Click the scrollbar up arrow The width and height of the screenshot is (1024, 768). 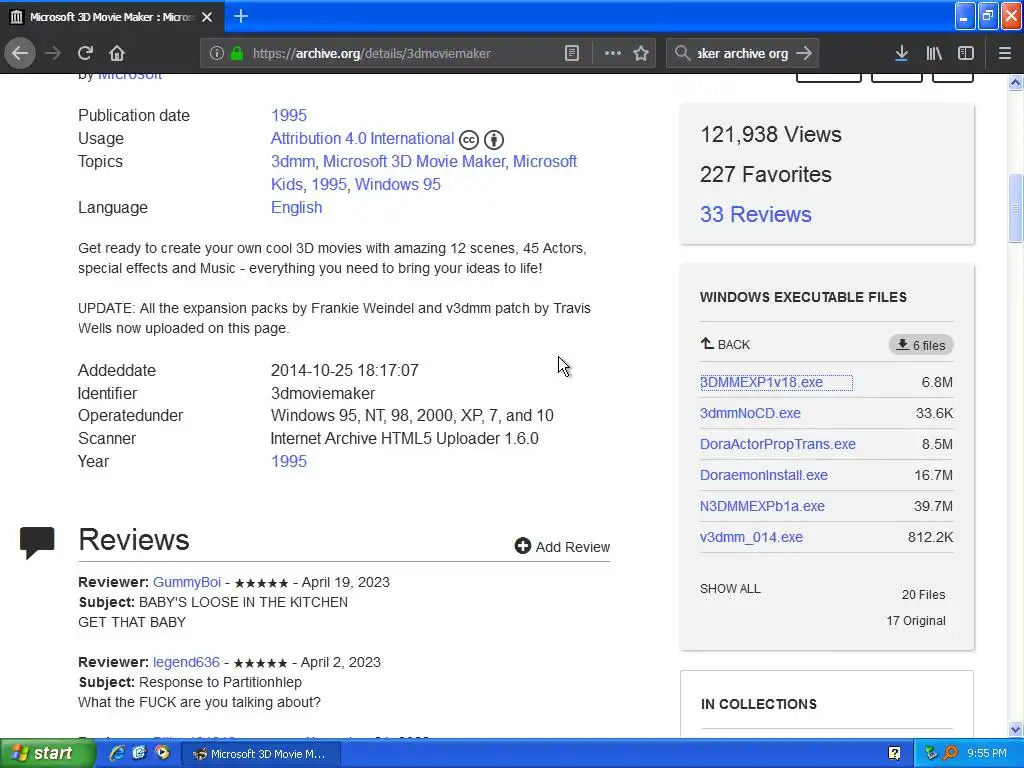pyautogui.click(x=1016, y=82)
